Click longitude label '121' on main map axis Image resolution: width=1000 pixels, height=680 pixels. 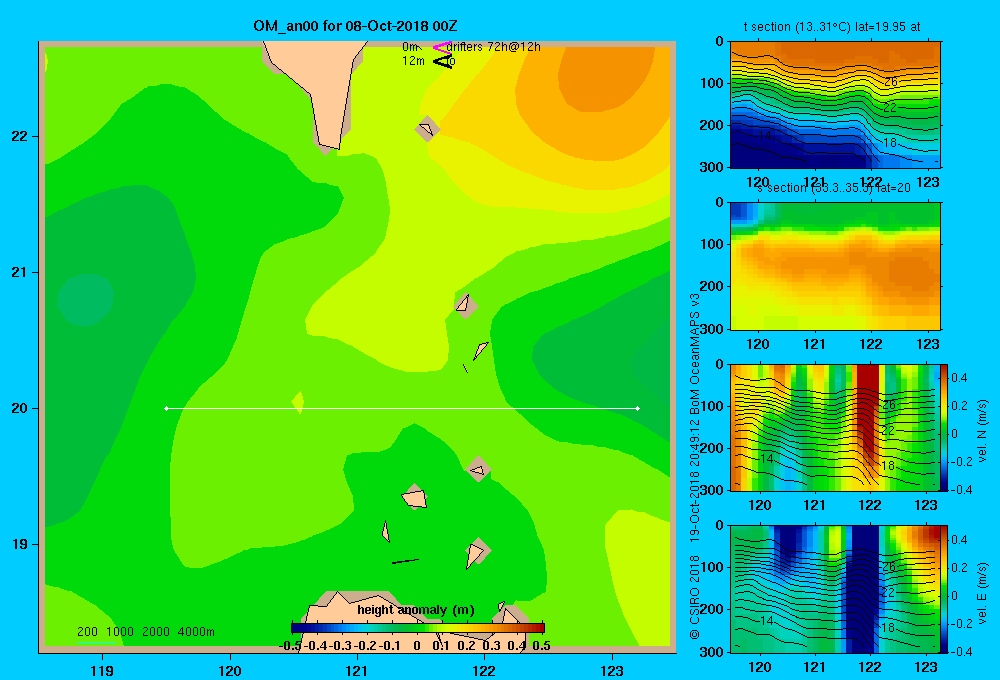click(357, 670)
